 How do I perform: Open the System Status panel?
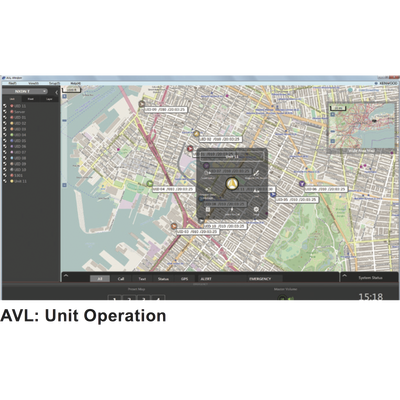(x=370, y=278)
